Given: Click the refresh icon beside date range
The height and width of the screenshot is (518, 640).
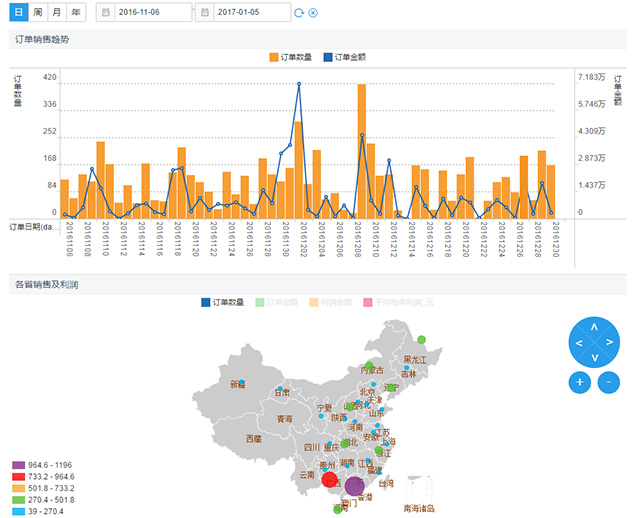Looking at the screenshot, I should coord(299,12).
